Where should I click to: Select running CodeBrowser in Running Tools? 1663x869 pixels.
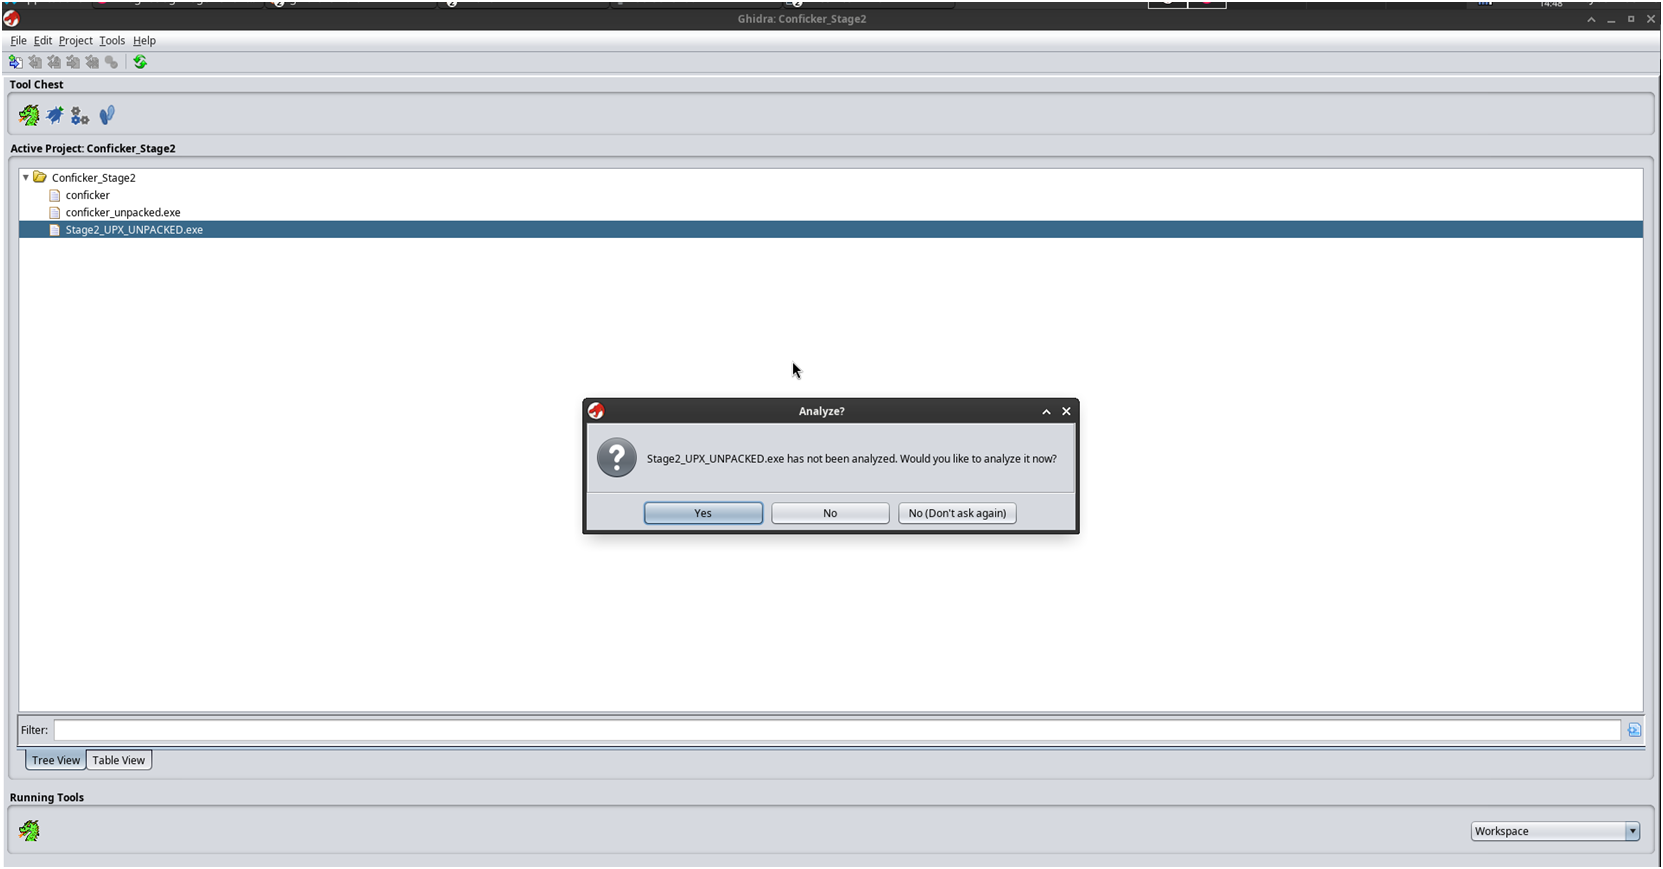[29, 831]
